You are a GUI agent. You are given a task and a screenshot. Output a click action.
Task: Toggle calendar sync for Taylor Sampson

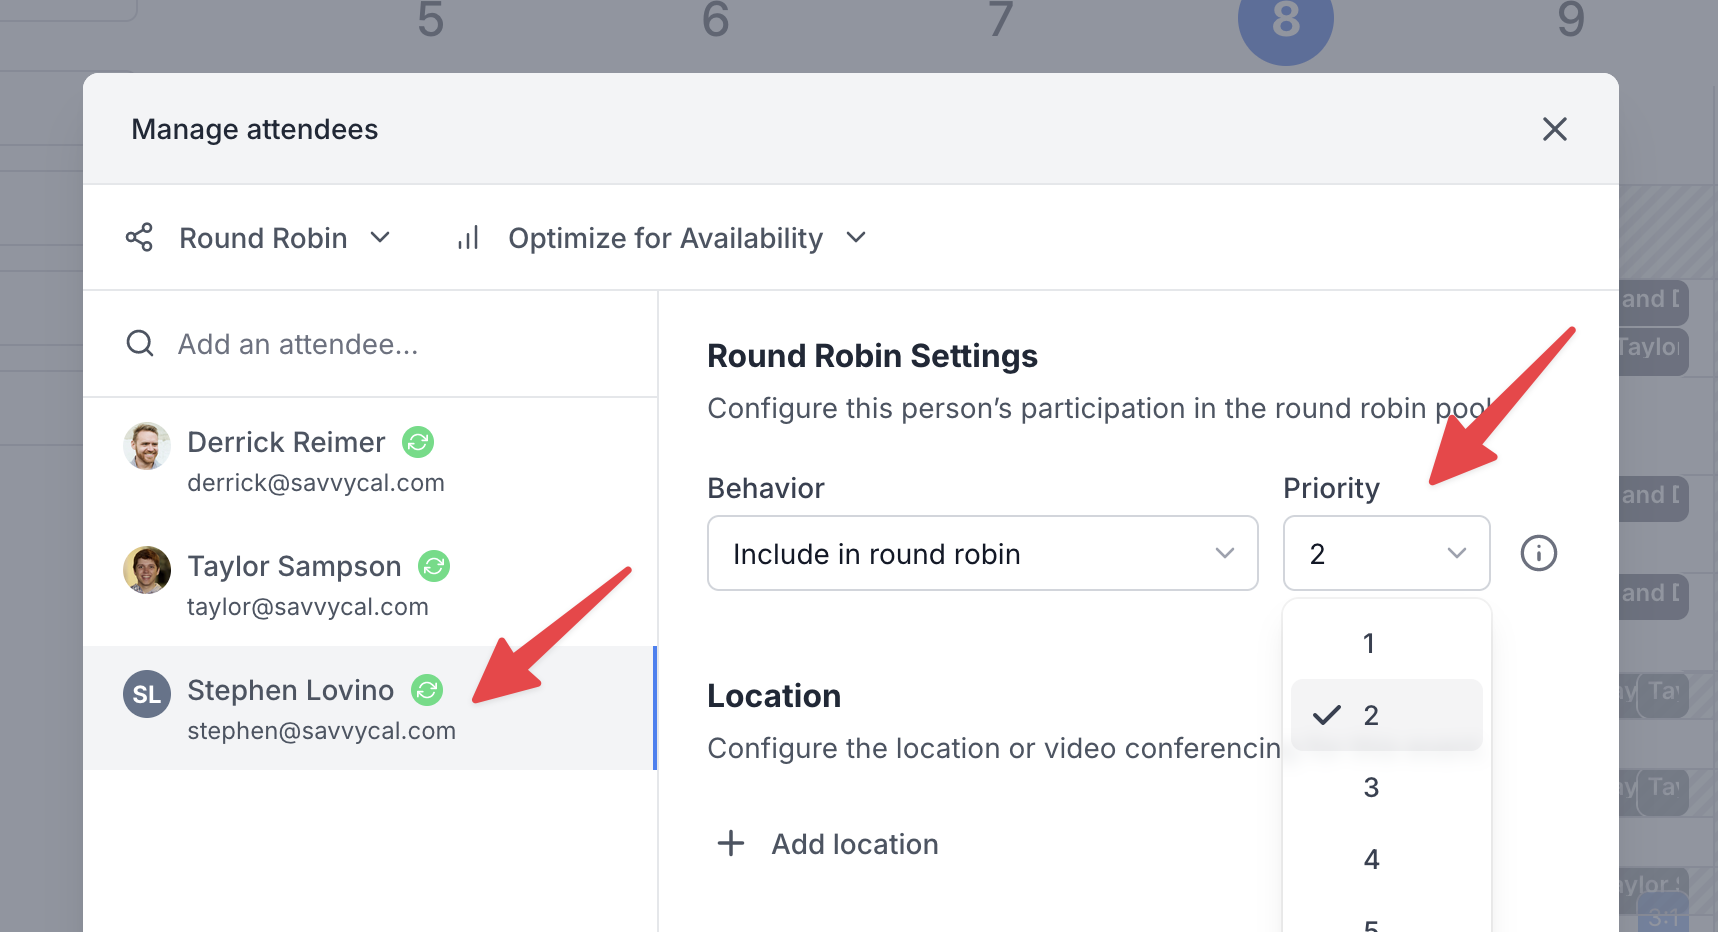[432, 566]
